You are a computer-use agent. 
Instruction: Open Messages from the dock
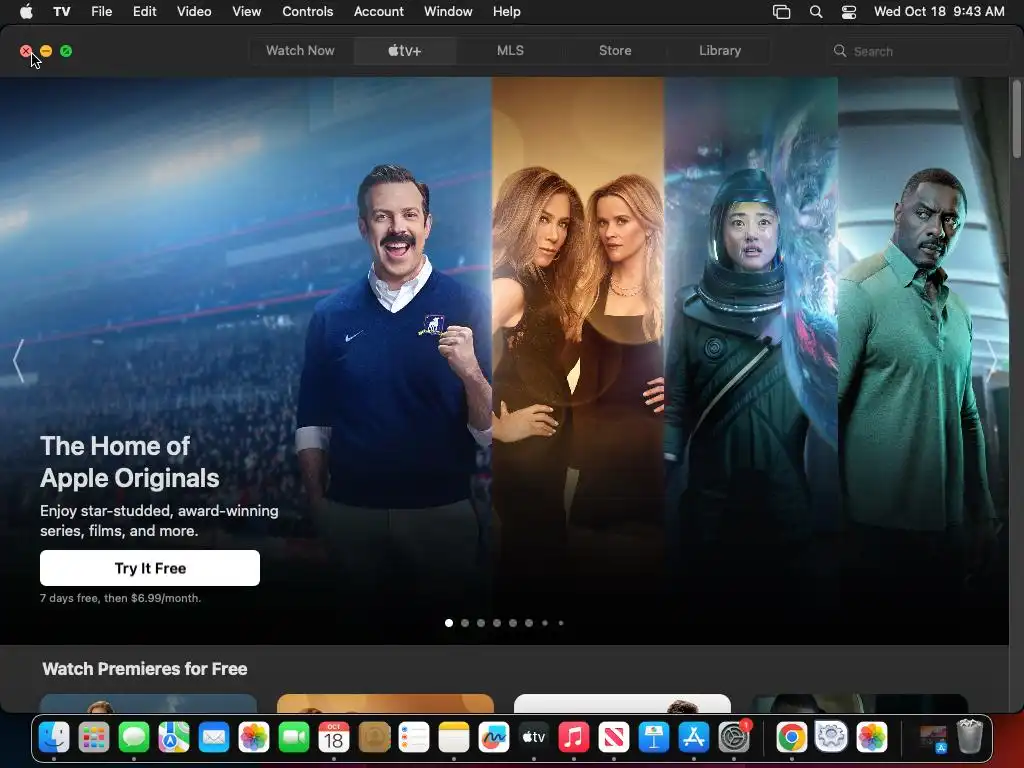134,737
